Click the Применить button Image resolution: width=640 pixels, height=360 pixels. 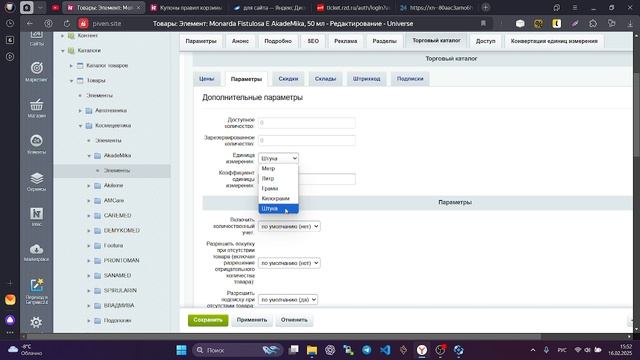click(x=252, y=320)
